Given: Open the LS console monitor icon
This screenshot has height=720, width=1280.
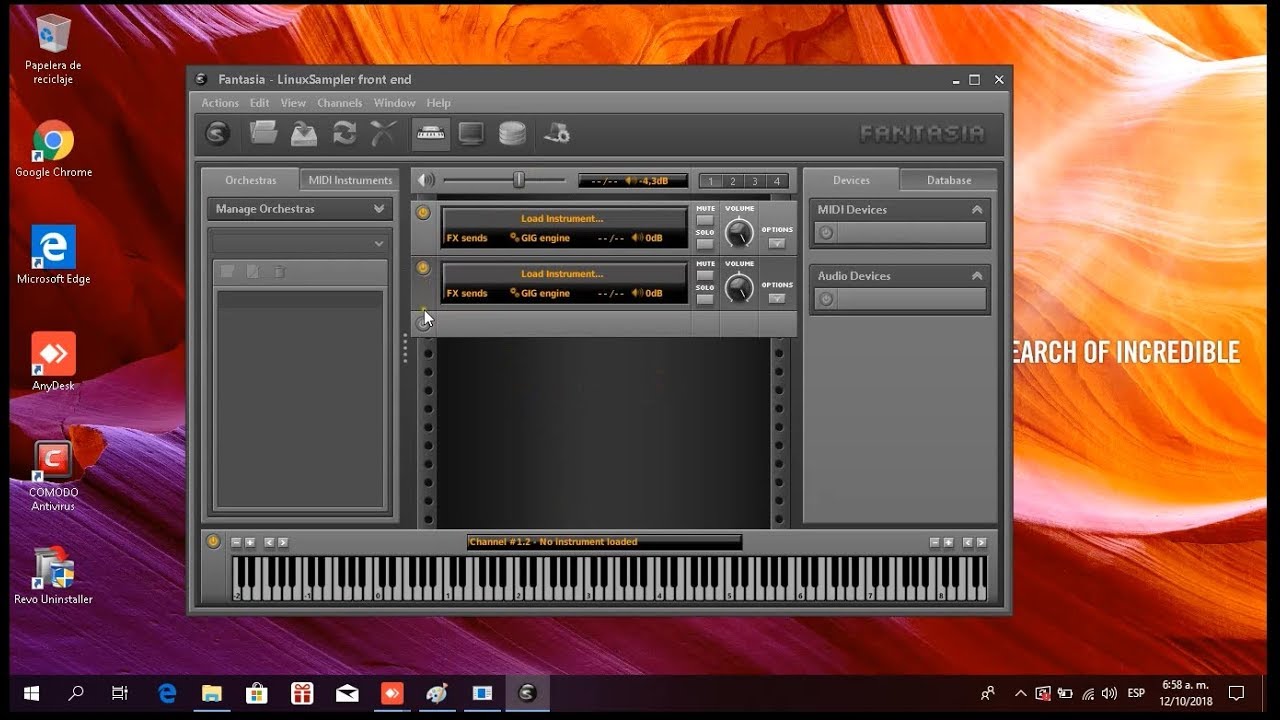Looking at the screenshot, I should pyautogui.click(x=471, y=133).
